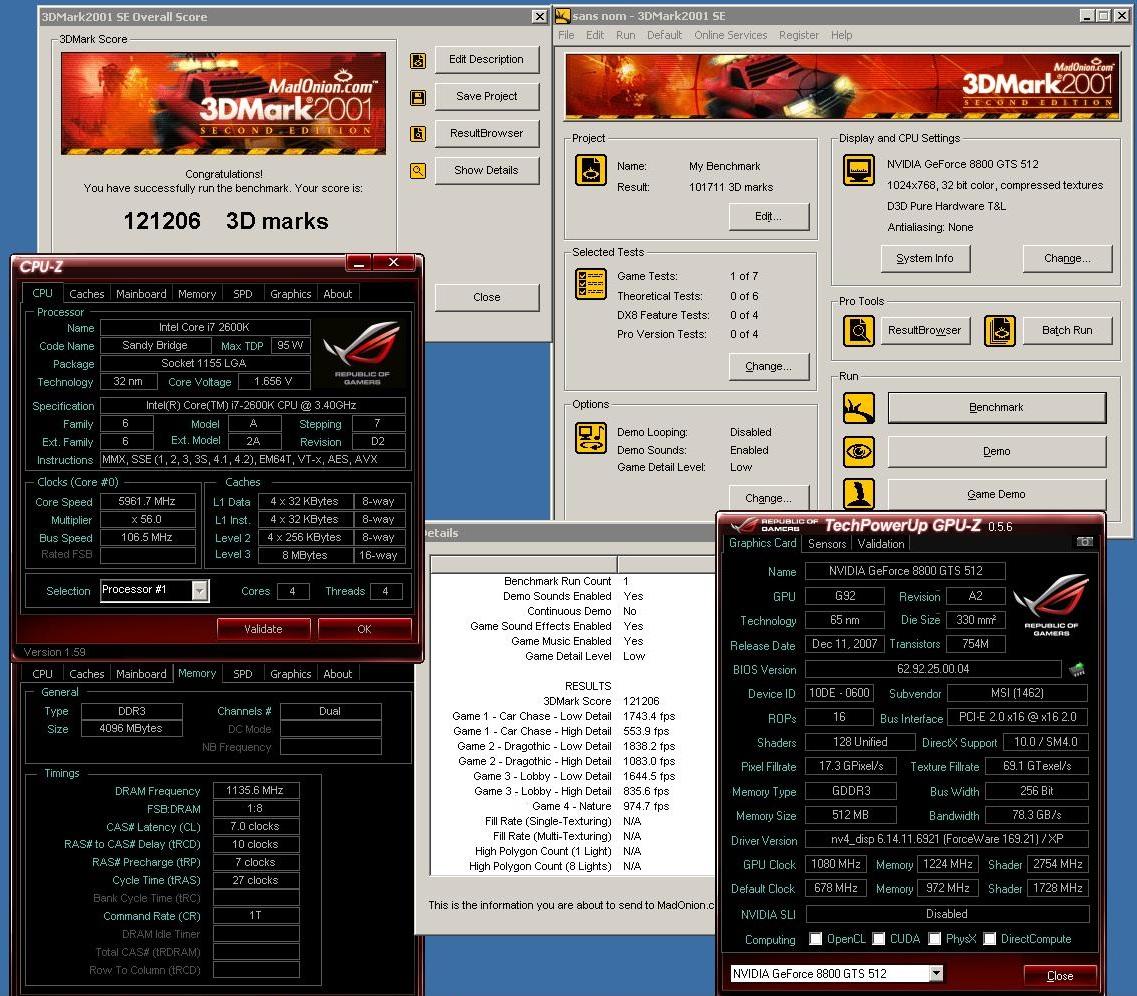Click the GPU Clock 1080 MHz field
1137x996 pixels.
coord(835,864)
